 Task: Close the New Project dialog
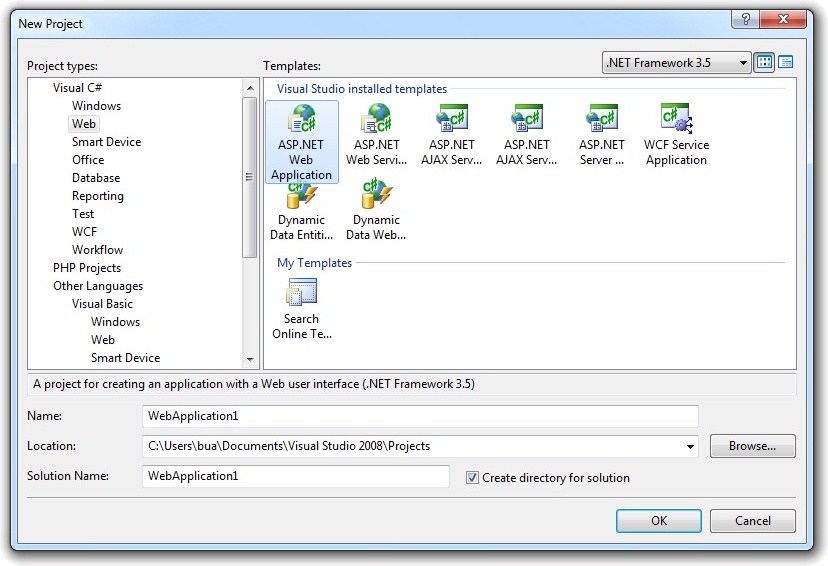(783, 20)
